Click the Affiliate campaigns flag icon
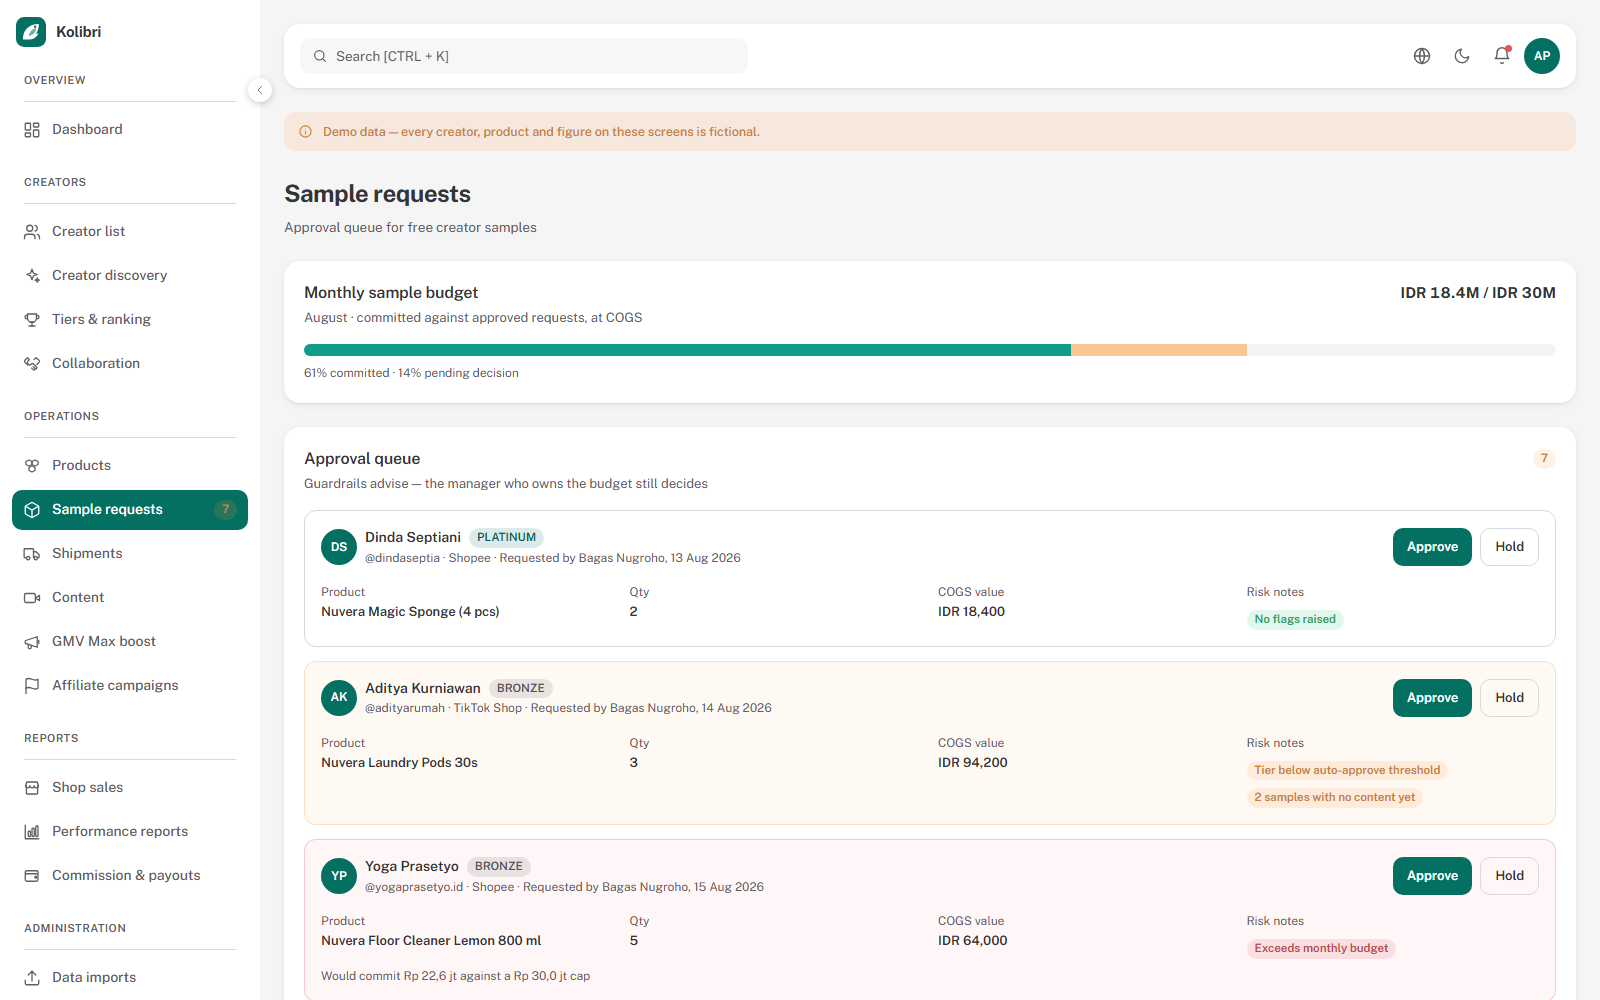1600x1000 pixels. pyautogui.click(x=32, y=686)
